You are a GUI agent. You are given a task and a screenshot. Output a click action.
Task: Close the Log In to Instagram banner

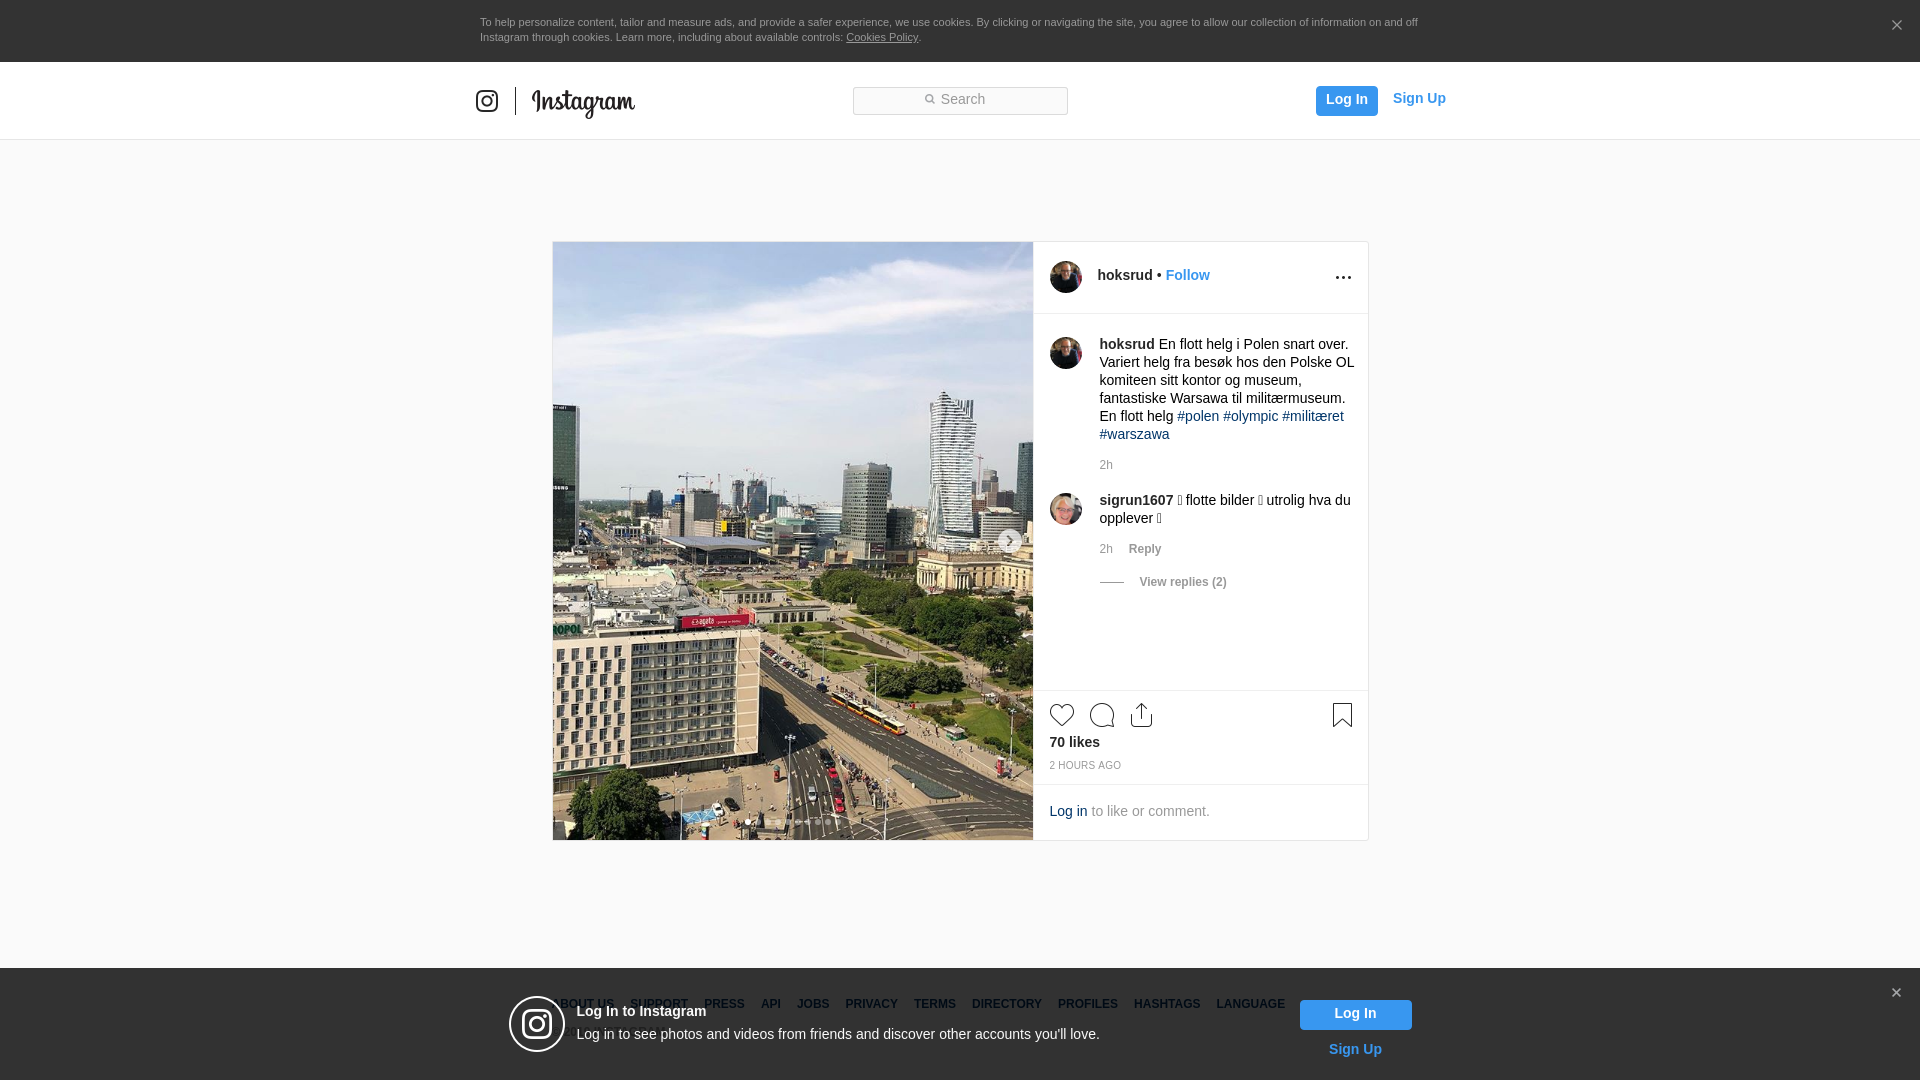(x=1896, y=993)
